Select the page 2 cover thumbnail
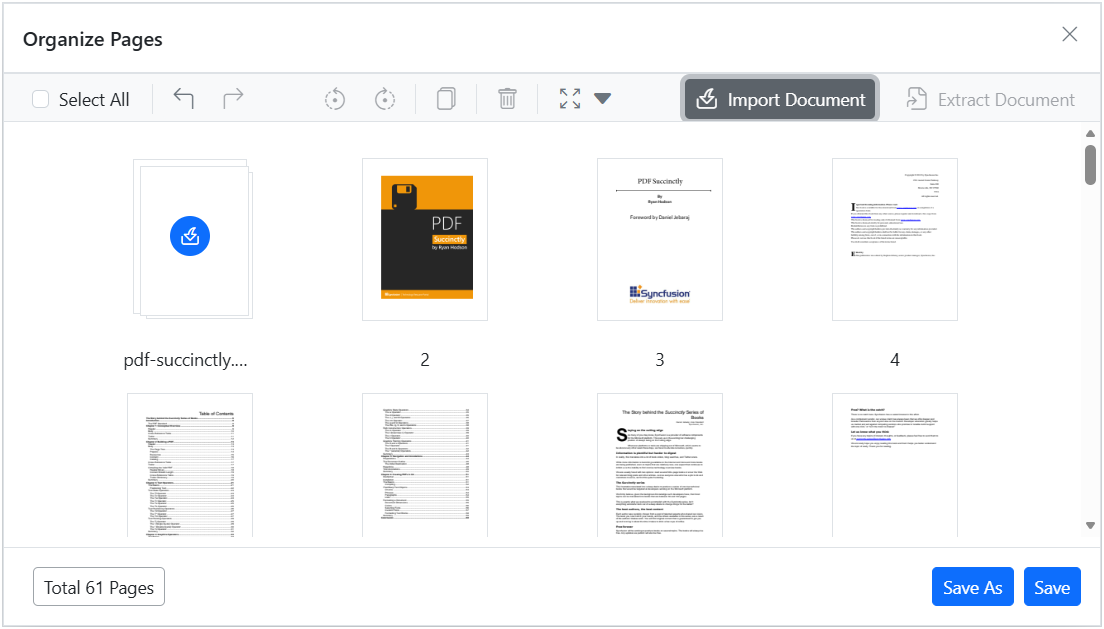 [425, 239]
